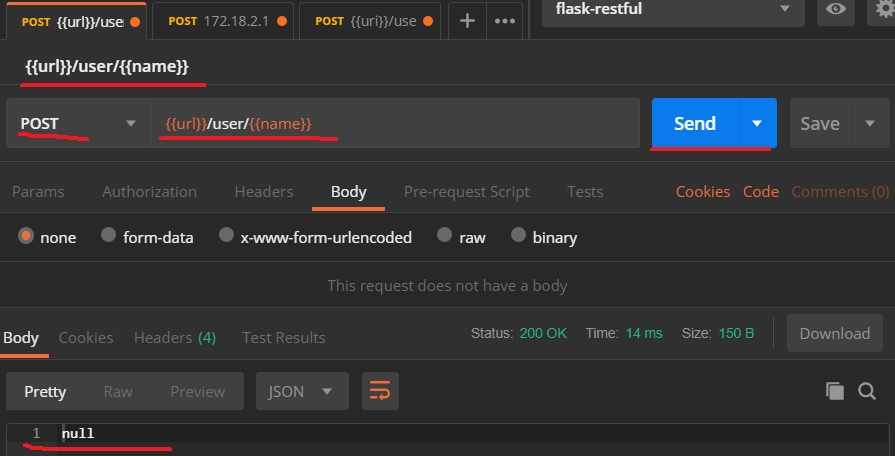Open the Params tab

(38, 192)
